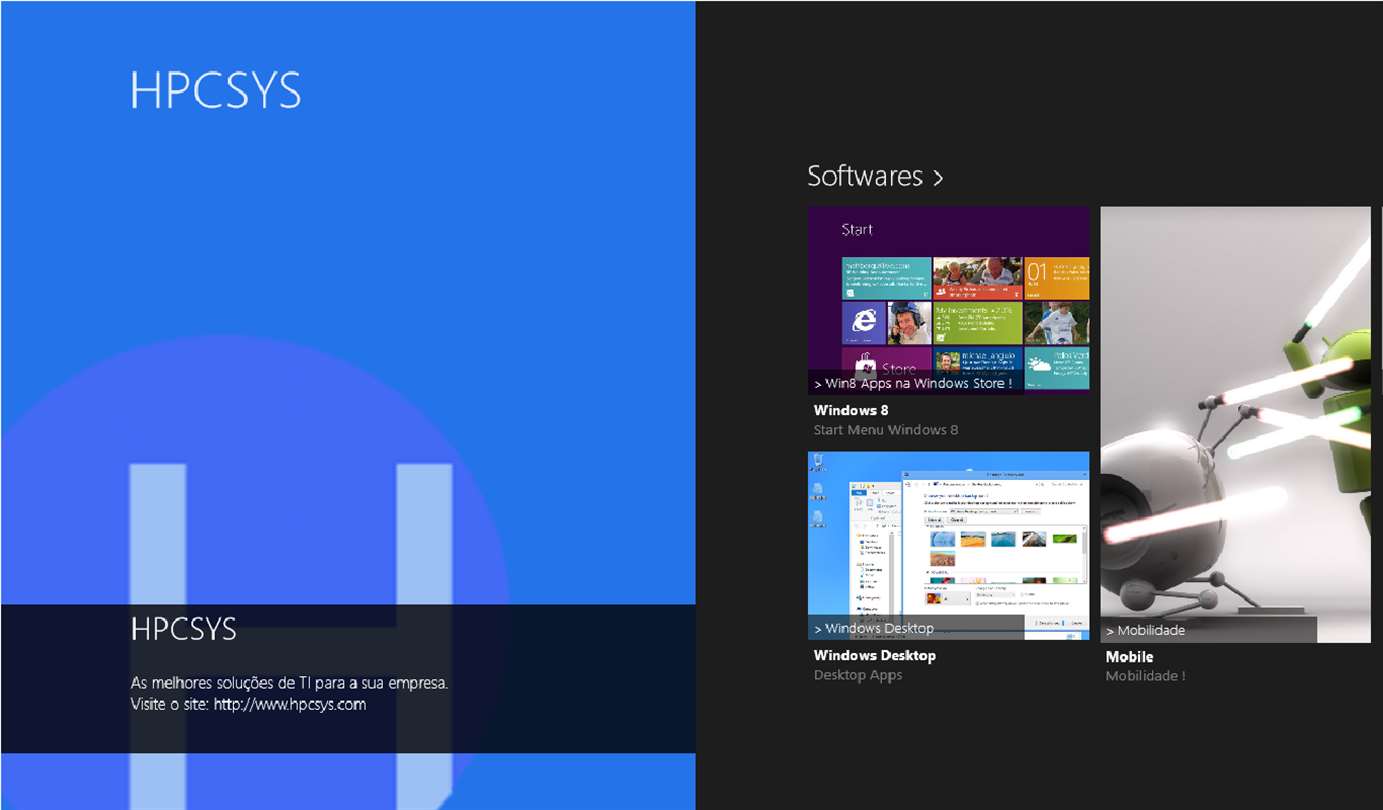
Task: Select the 'Mobilidade !' subtitle
Action: 1145,676
